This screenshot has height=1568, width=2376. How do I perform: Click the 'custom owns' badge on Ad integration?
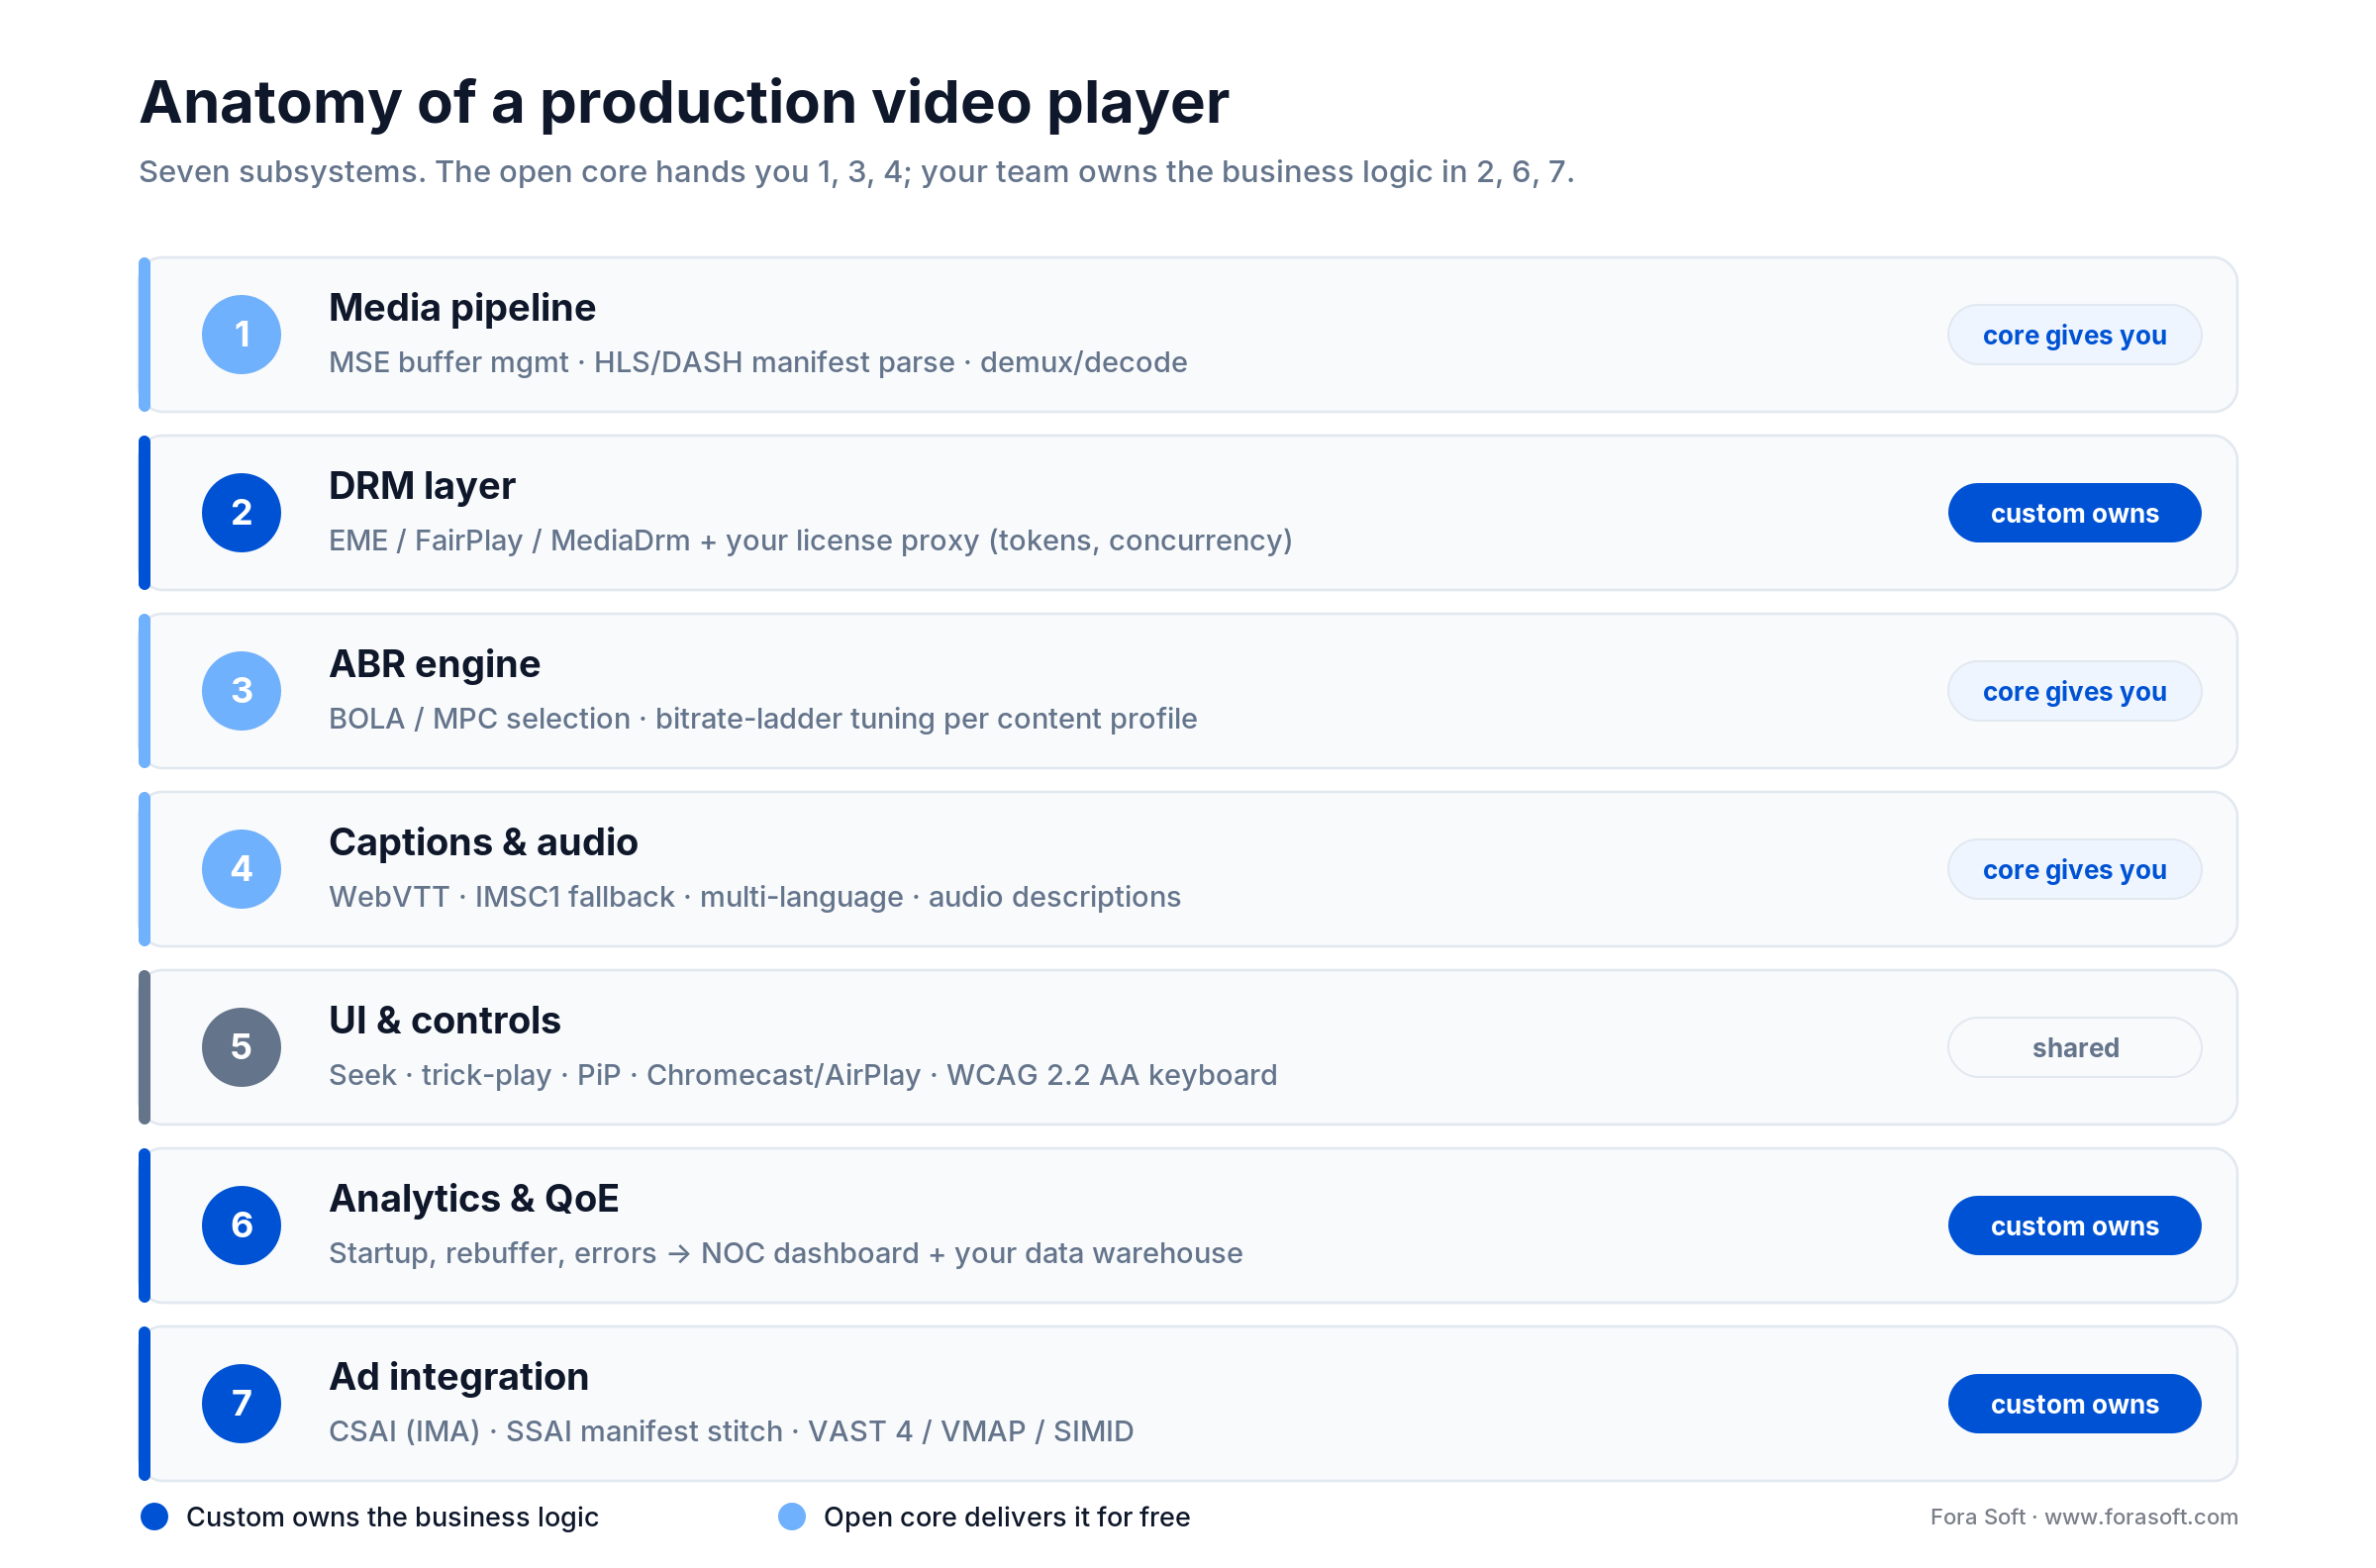pyautogui.click(x=2073, y=1402)
